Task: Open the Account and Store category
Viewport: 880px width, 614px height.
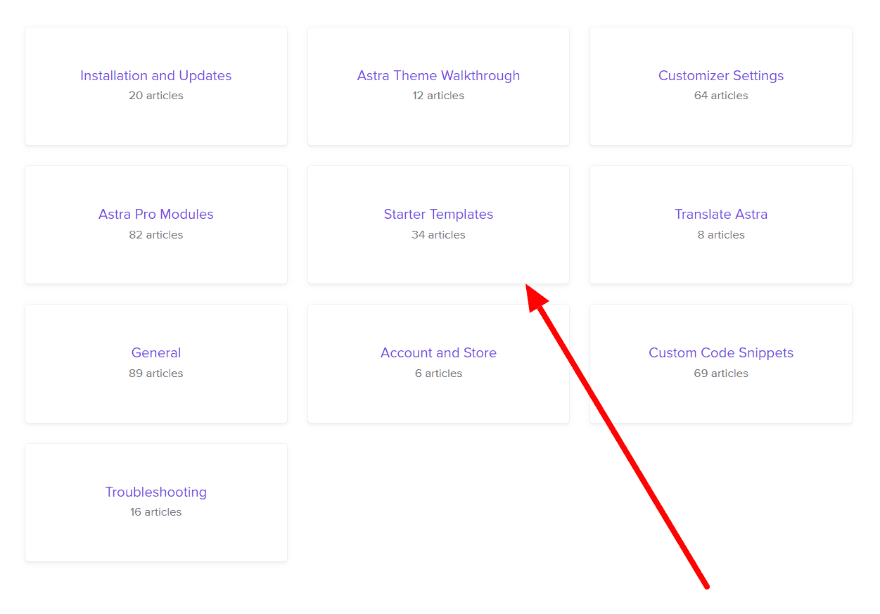Action: [x=438, y=352]
